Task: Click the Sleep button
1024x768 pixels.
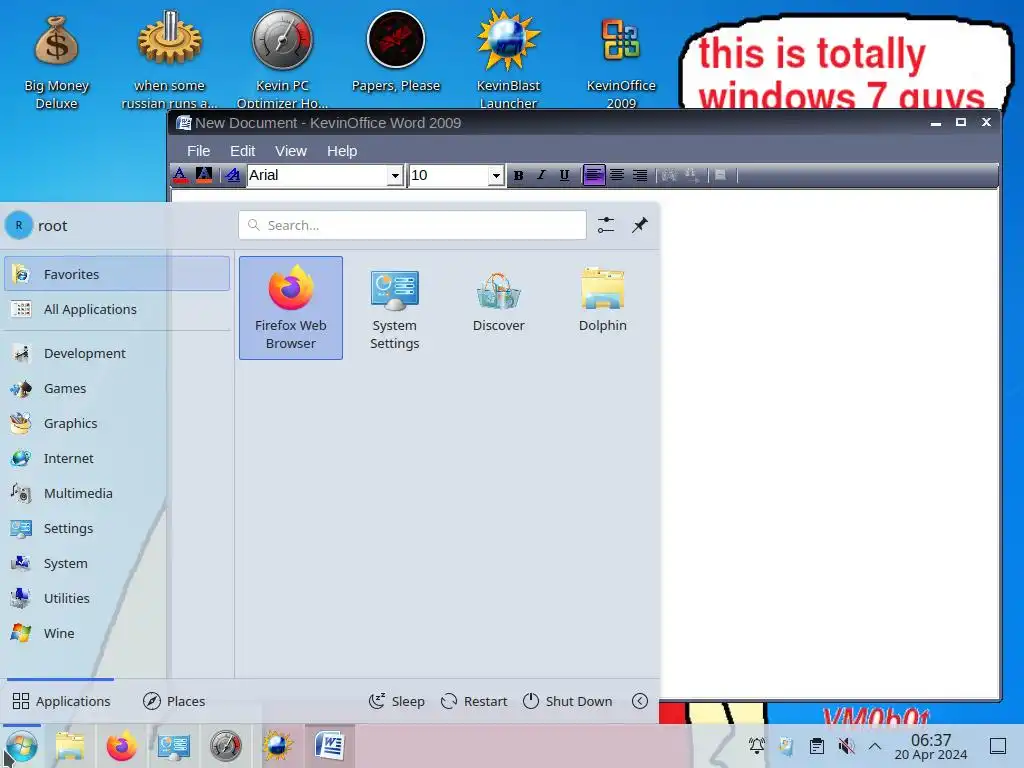Action: pos(397,701)
